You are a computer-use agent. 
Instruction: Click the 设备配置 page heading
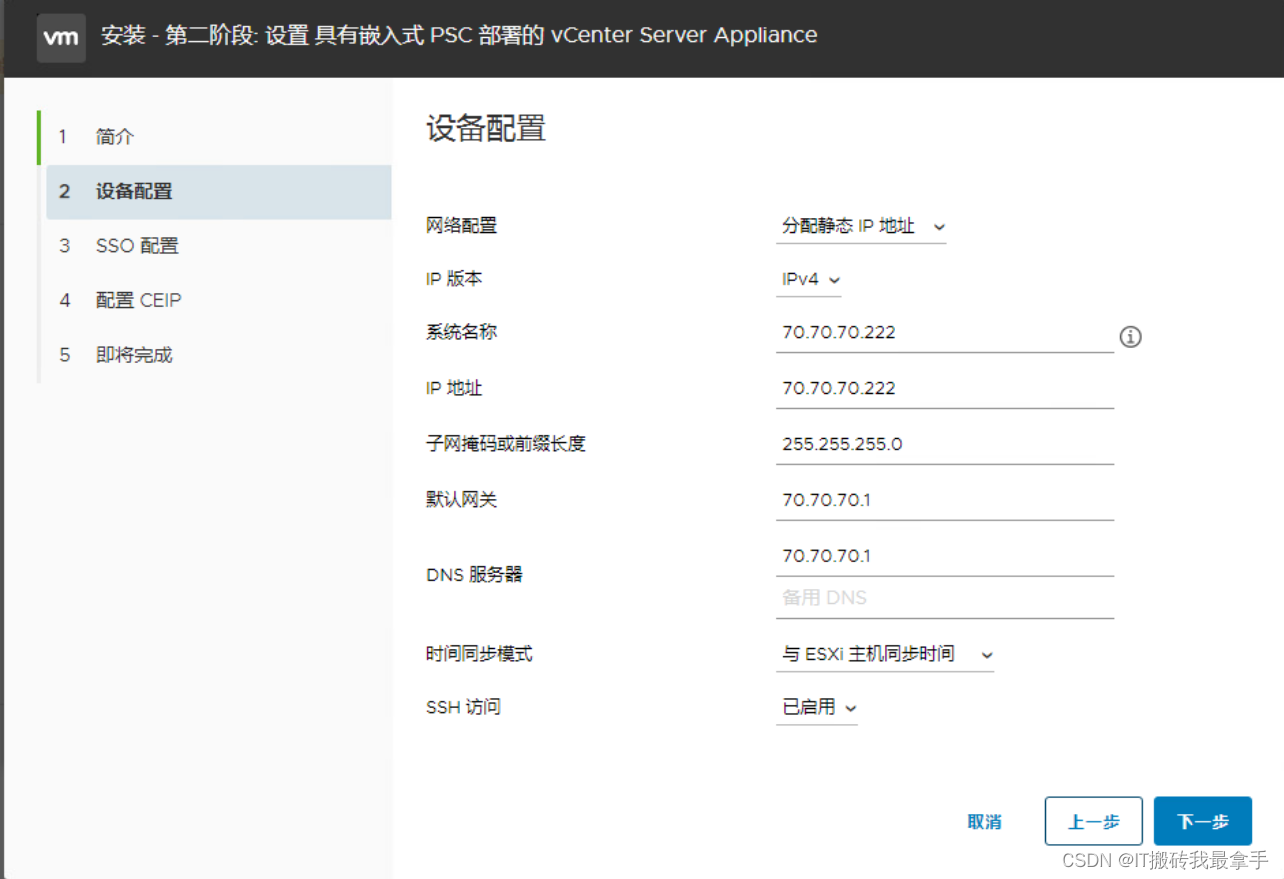tap(486, 129)
